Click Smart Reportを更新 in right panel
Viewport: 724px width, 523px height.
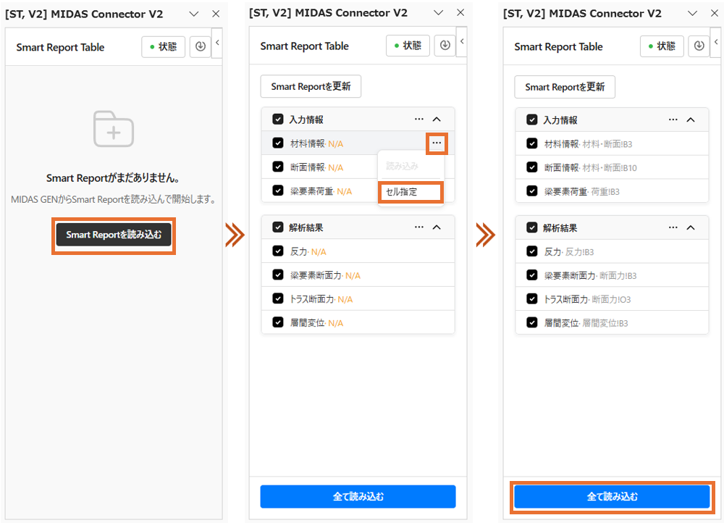coord(565,87)
